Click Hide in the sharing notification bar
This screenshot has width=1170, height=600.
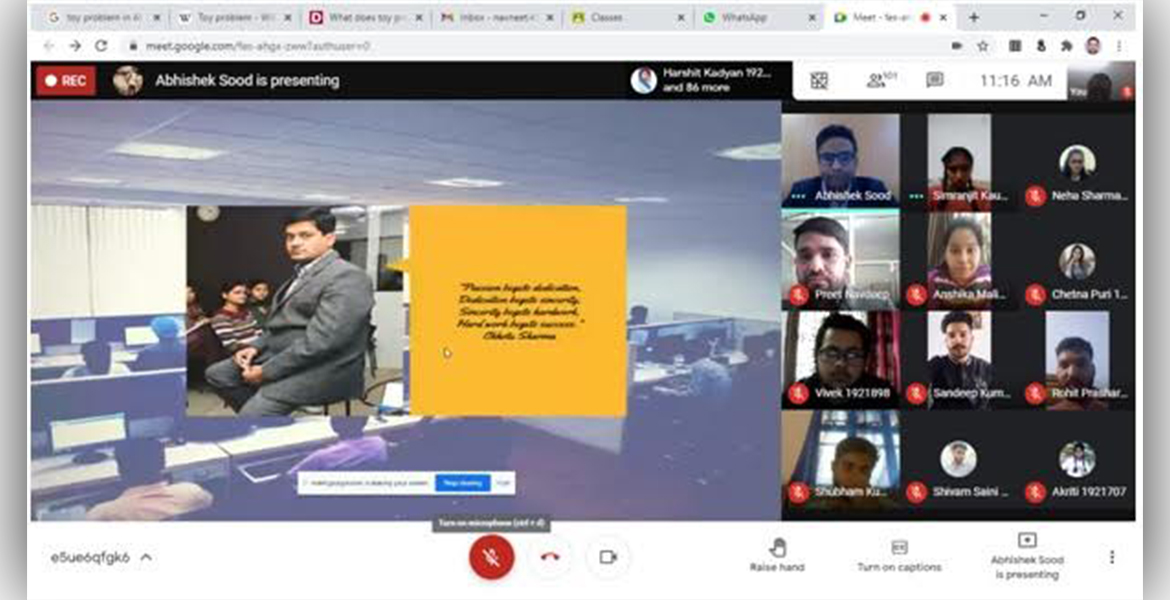coord(504,484)
